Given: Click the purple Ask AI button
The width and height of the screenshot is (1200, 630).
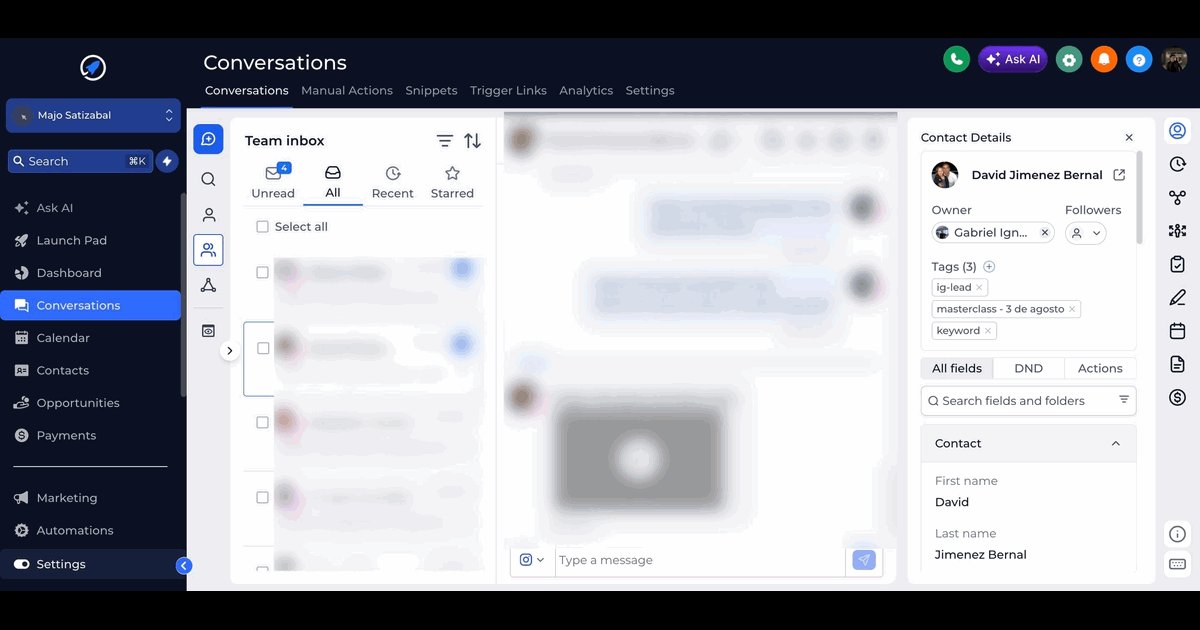Looking at the screenshot, I should click(x=1013, y=59).
